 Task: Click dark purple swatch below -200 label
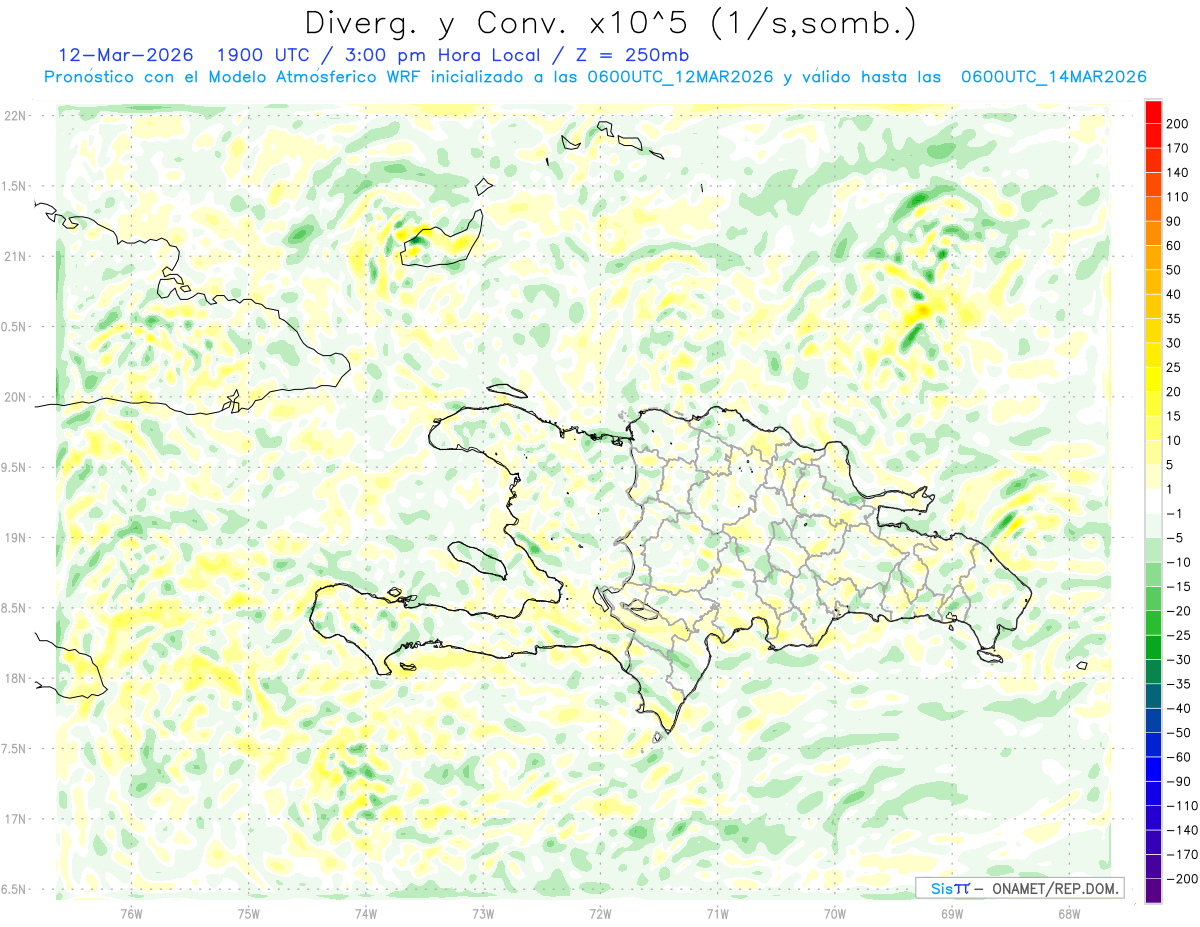(x=1153, y=891)
